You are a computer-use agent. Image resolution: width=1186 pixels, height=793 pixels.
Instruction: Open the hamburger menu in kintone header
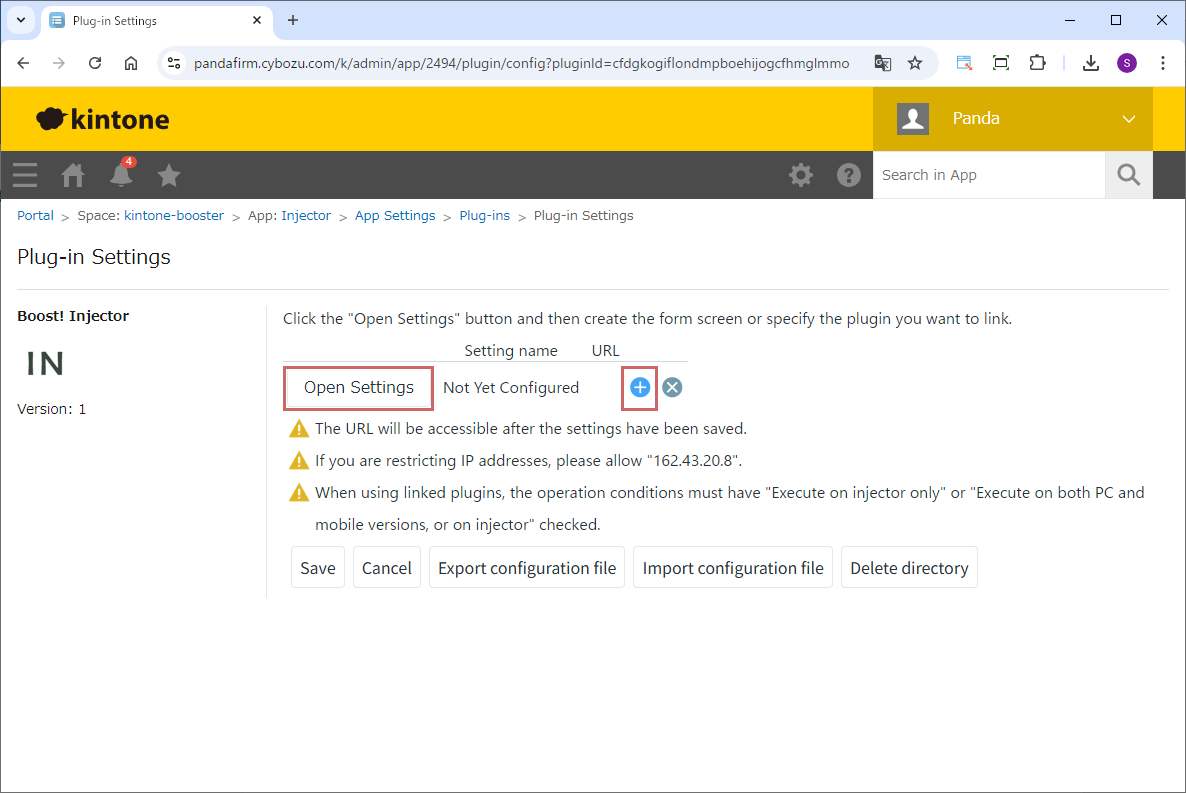tap(25, 175)
